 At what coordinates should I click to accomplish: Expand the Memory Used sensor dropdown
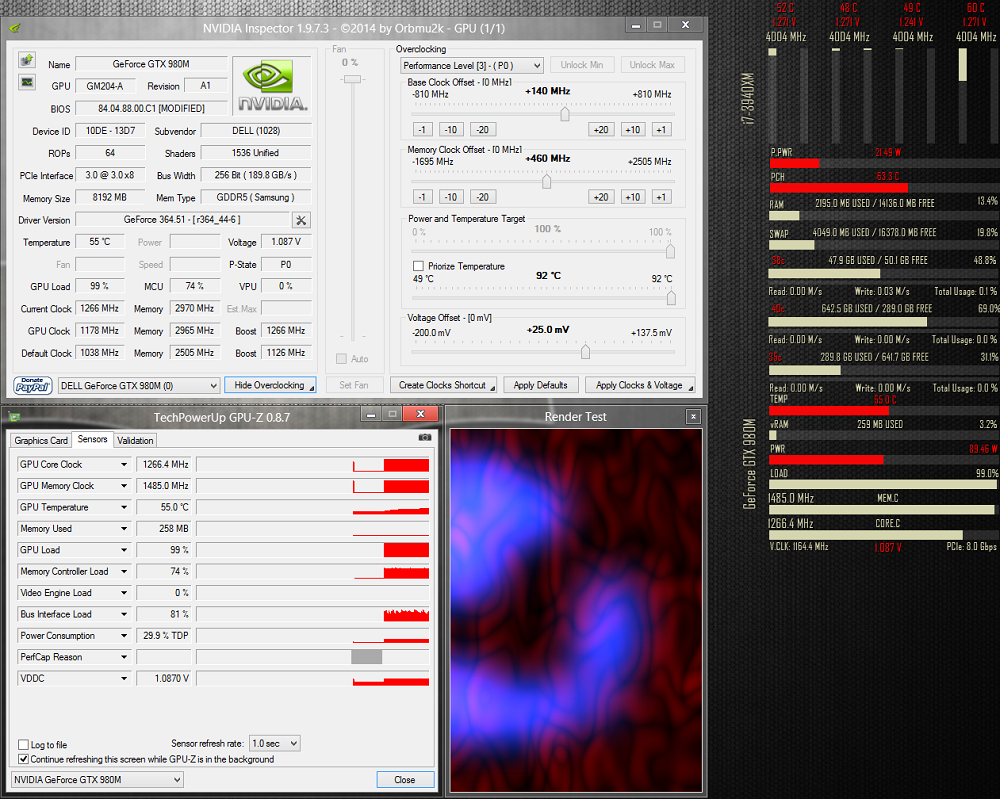[x=124, y=529]
